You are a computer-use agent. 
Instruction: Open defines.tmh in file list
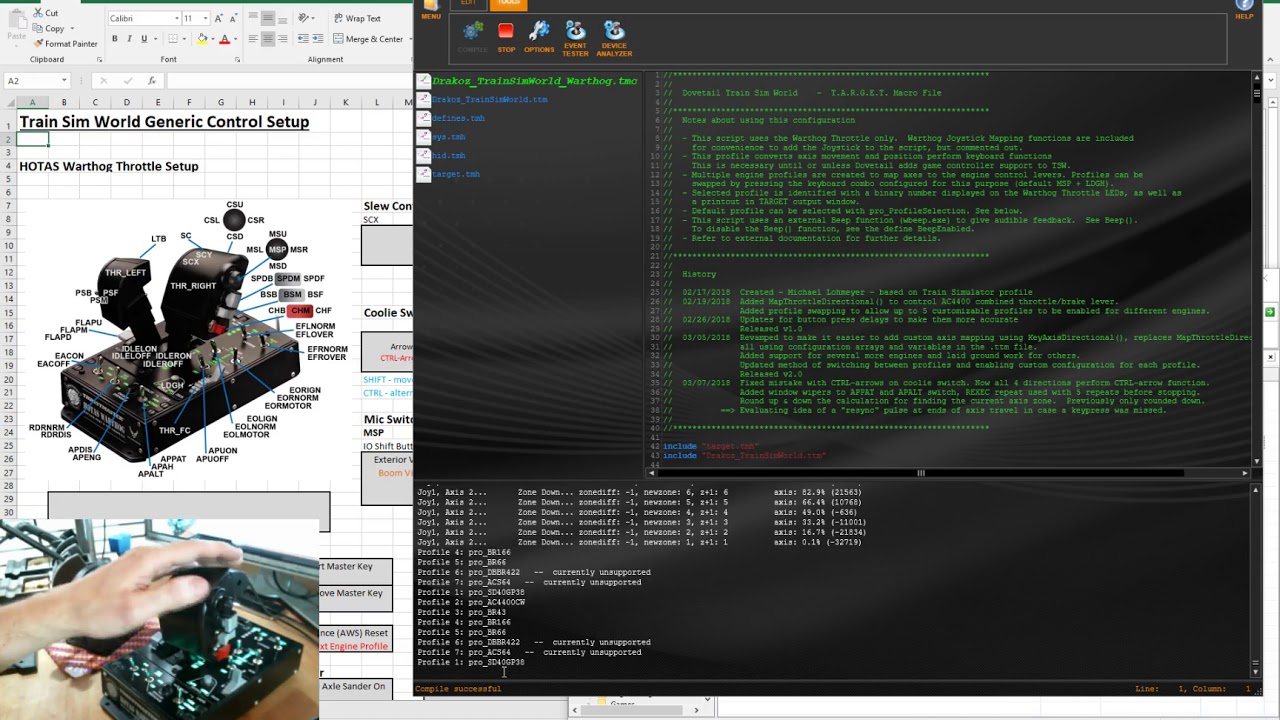458,118
